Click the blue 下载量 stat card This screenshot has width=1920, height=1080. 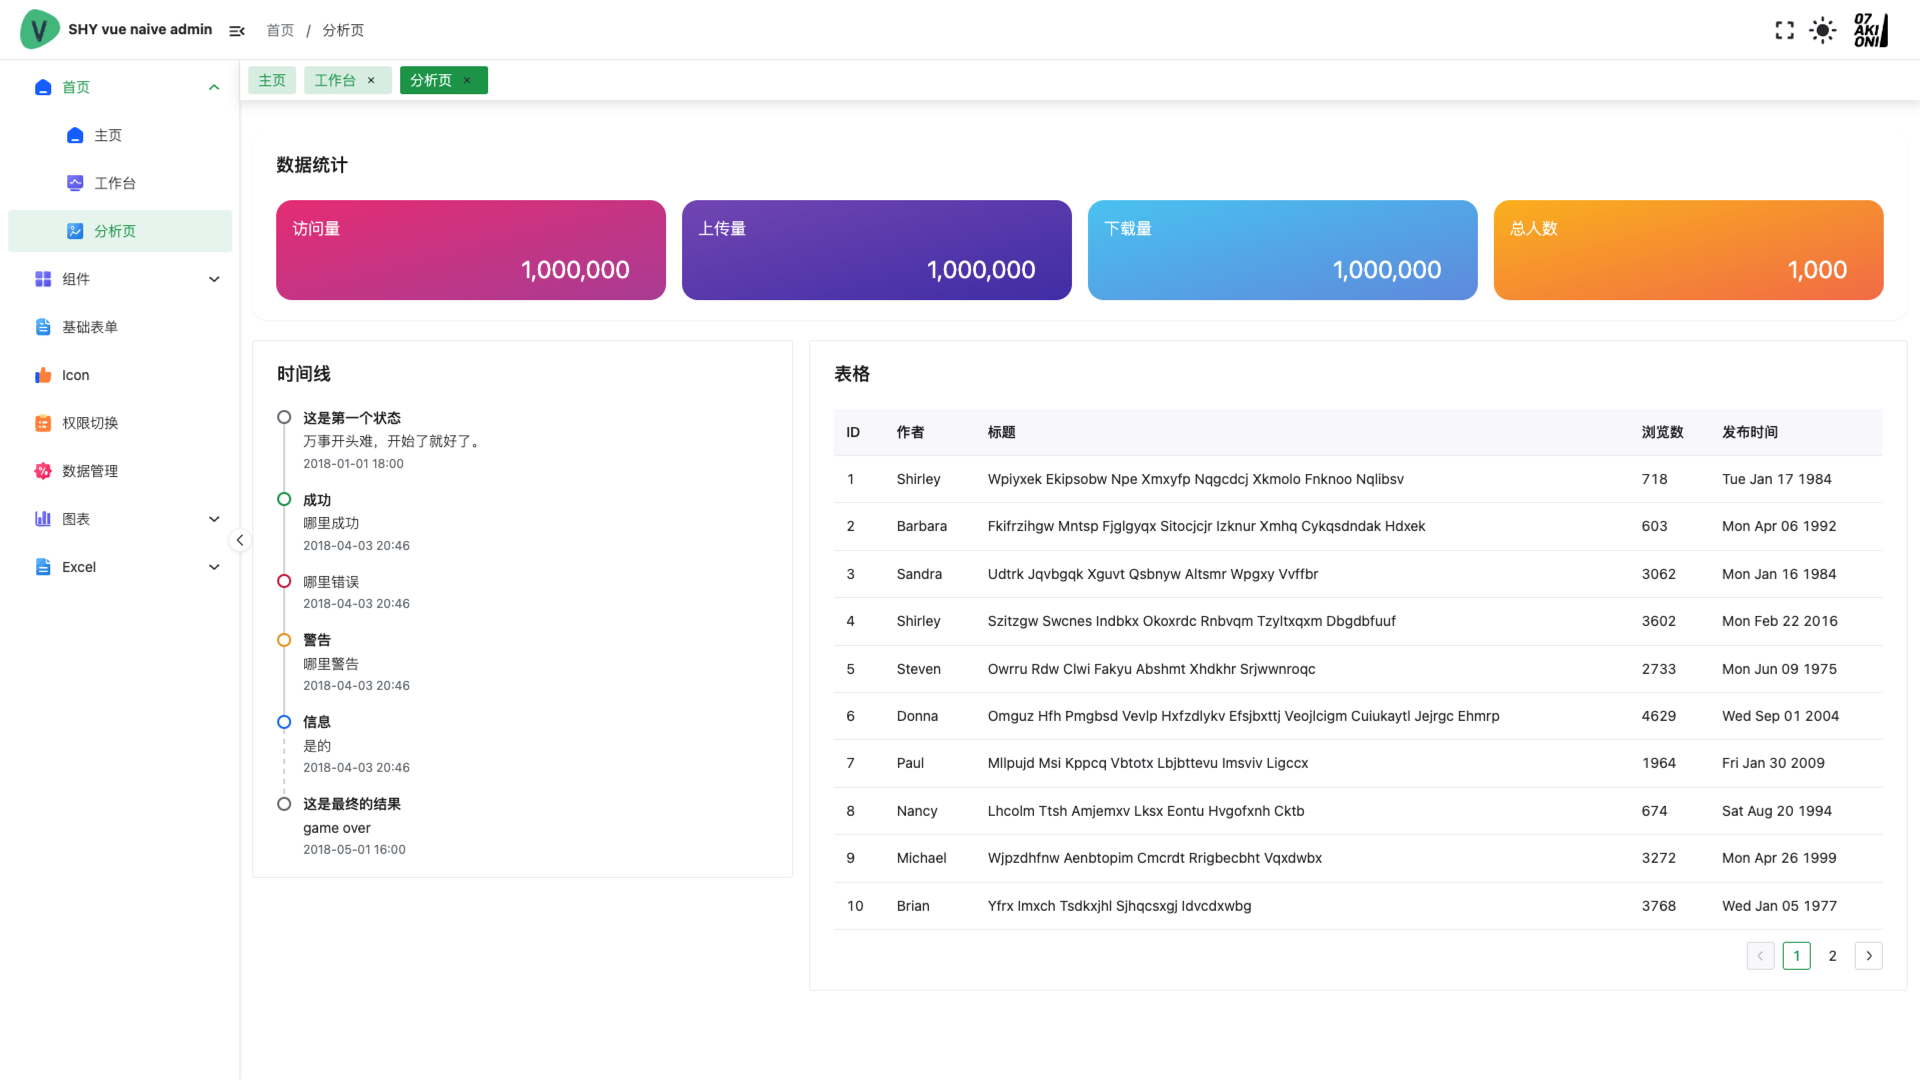click(1283, 250)
